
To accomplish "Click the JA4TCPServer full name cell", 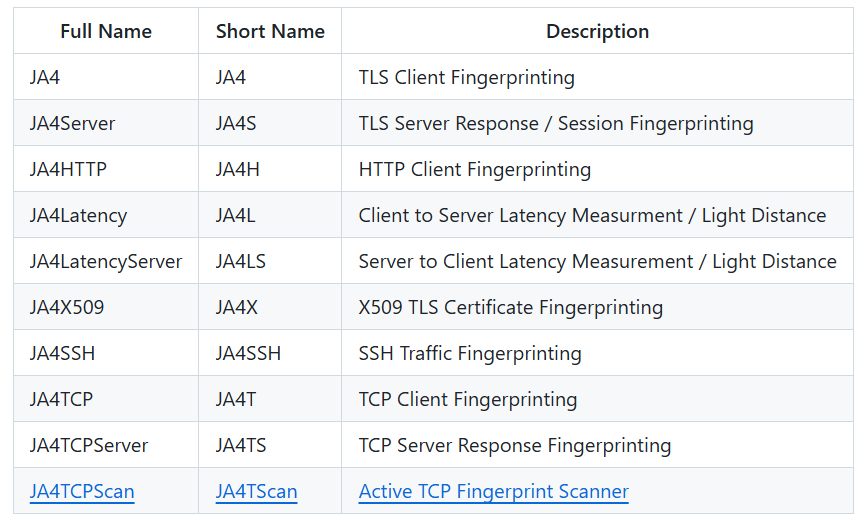I will [106, 445].
